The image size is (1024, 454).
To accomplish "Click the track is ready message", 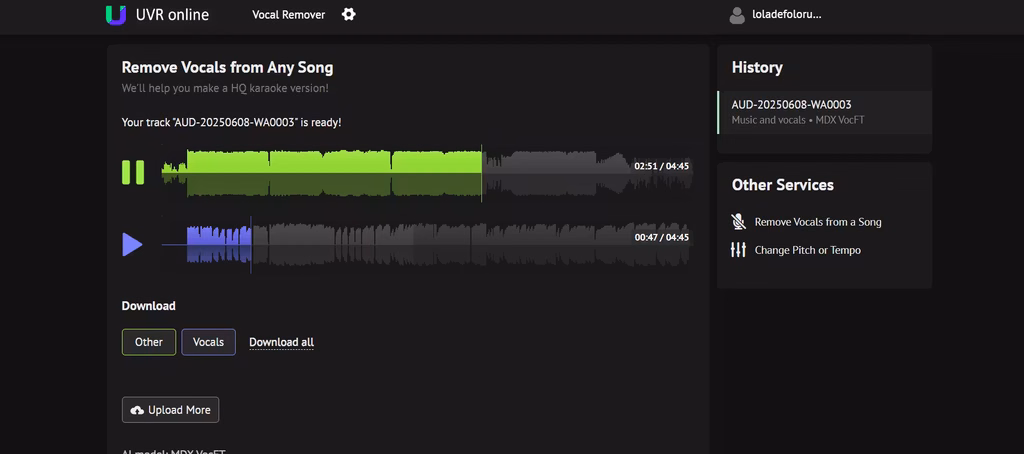I will 231,122.
